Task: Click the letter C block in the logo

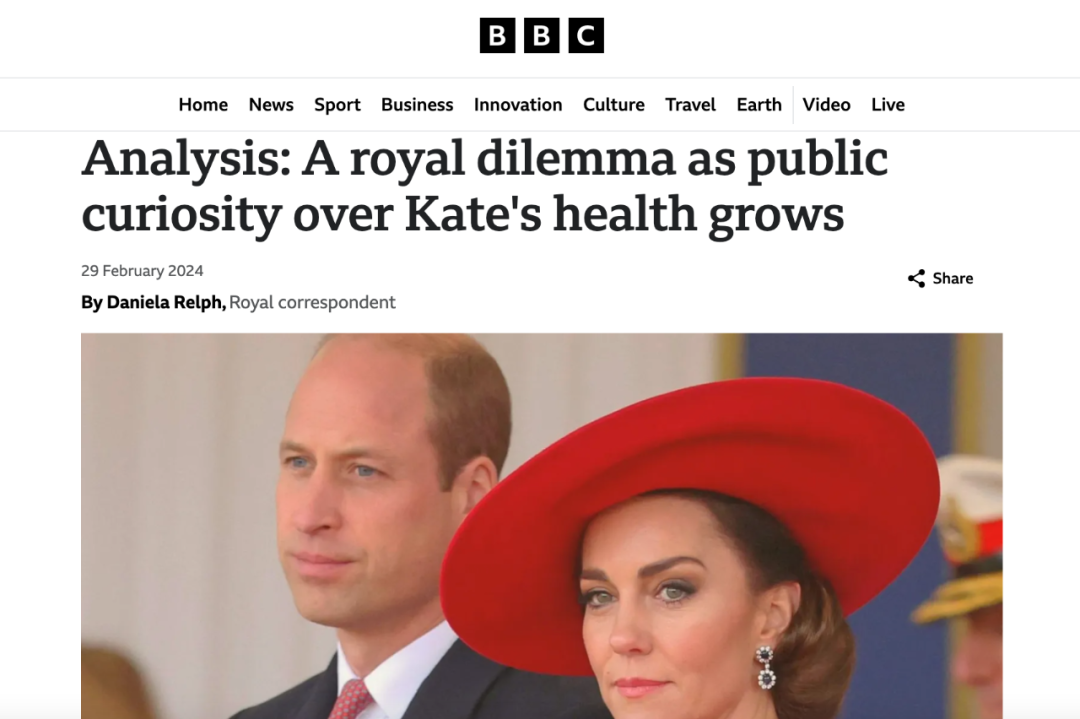Action: [x=586, y=36]
